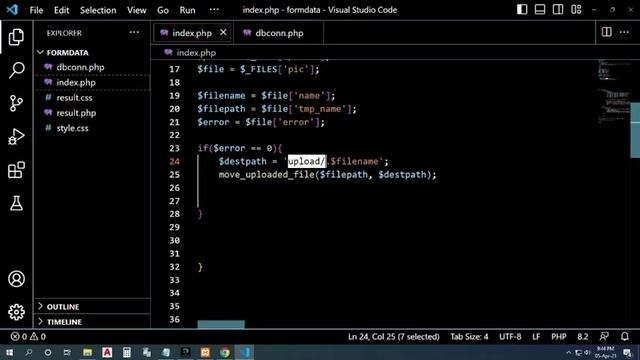
Task: Toggle secondary side bar layout icon
Action: (x=558, y=9)
